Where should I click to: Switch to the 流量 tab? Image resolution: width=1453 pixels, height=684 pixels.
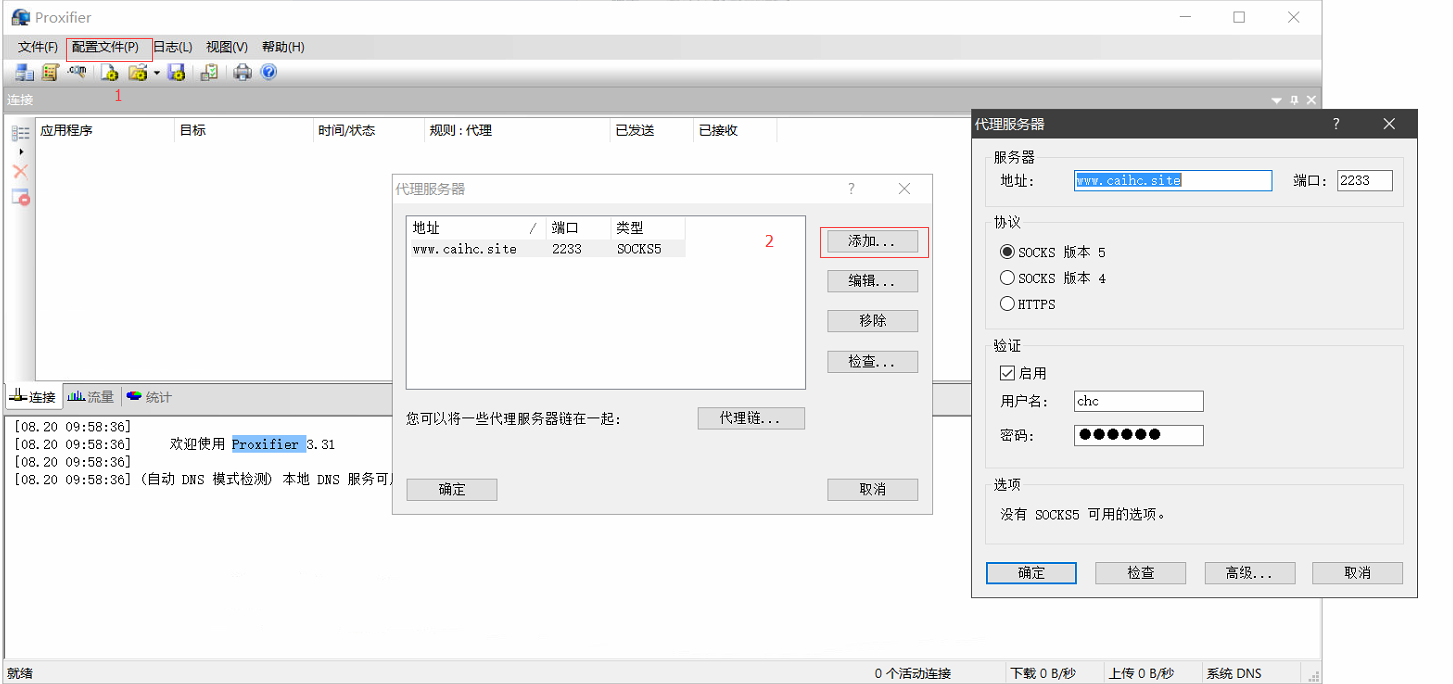tap(91, 397)
